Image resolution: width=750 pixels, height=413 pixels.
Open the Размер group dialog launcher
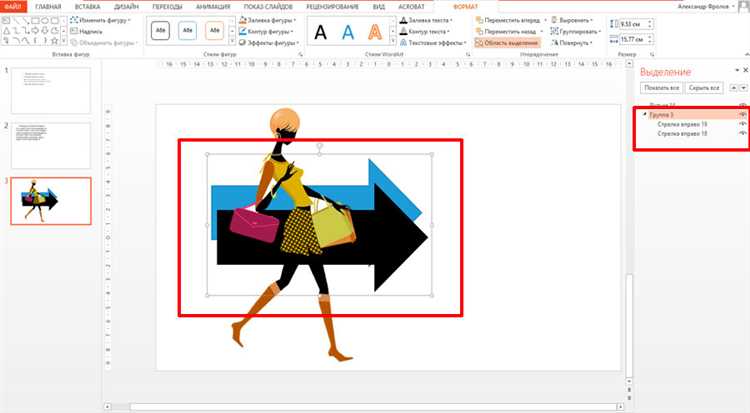(651, 55)
